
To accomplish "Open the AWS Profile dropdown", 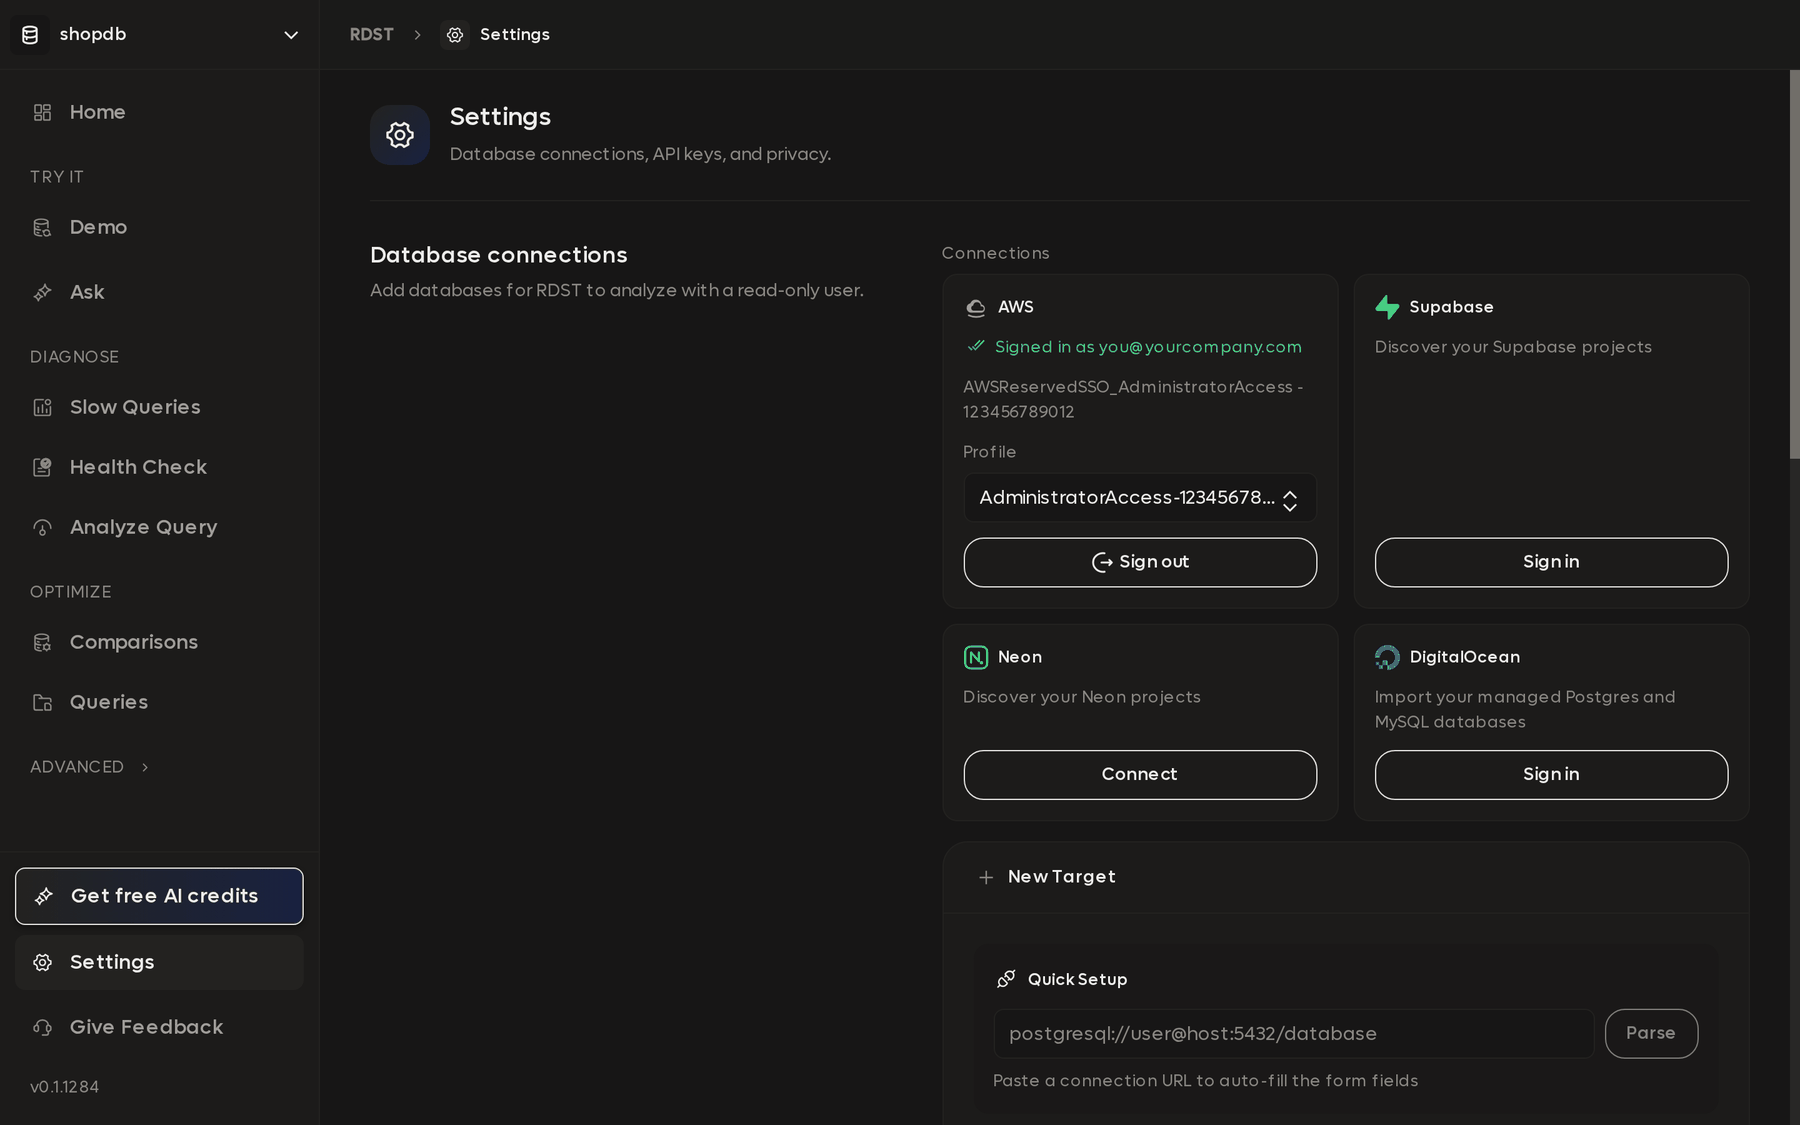I will pyautogui.click(x=1140, y=498).
